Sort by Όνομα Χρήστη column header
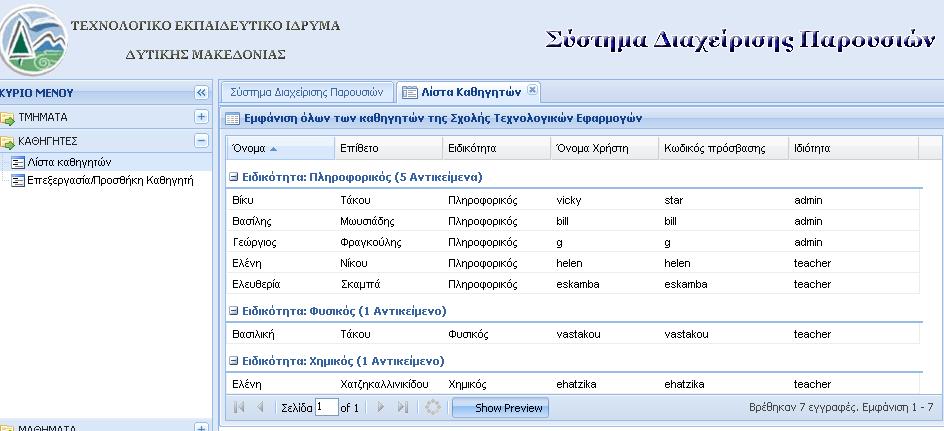944x431 pixels. tap(604, 148)
